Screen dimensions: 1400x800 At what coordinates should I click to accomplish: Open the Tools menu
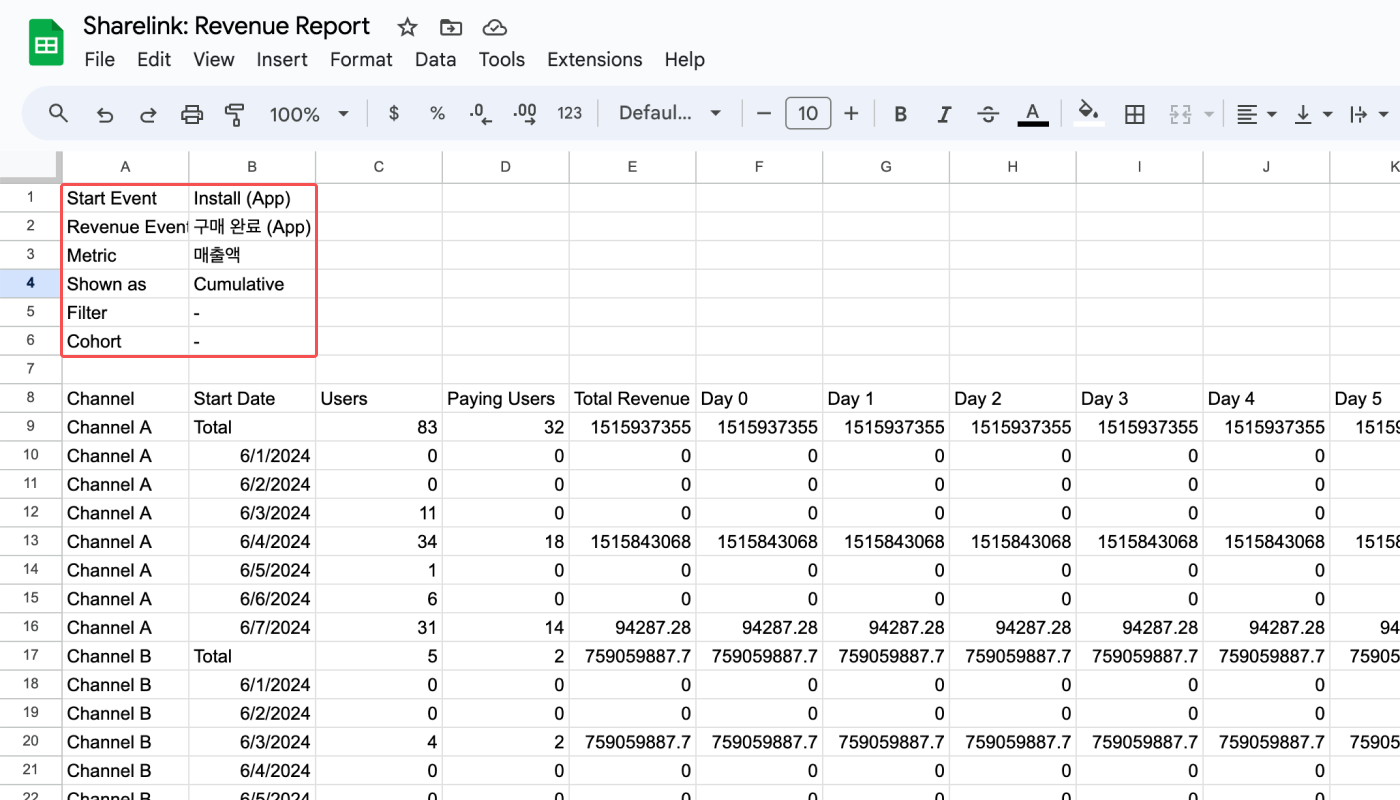coord(502,60)
